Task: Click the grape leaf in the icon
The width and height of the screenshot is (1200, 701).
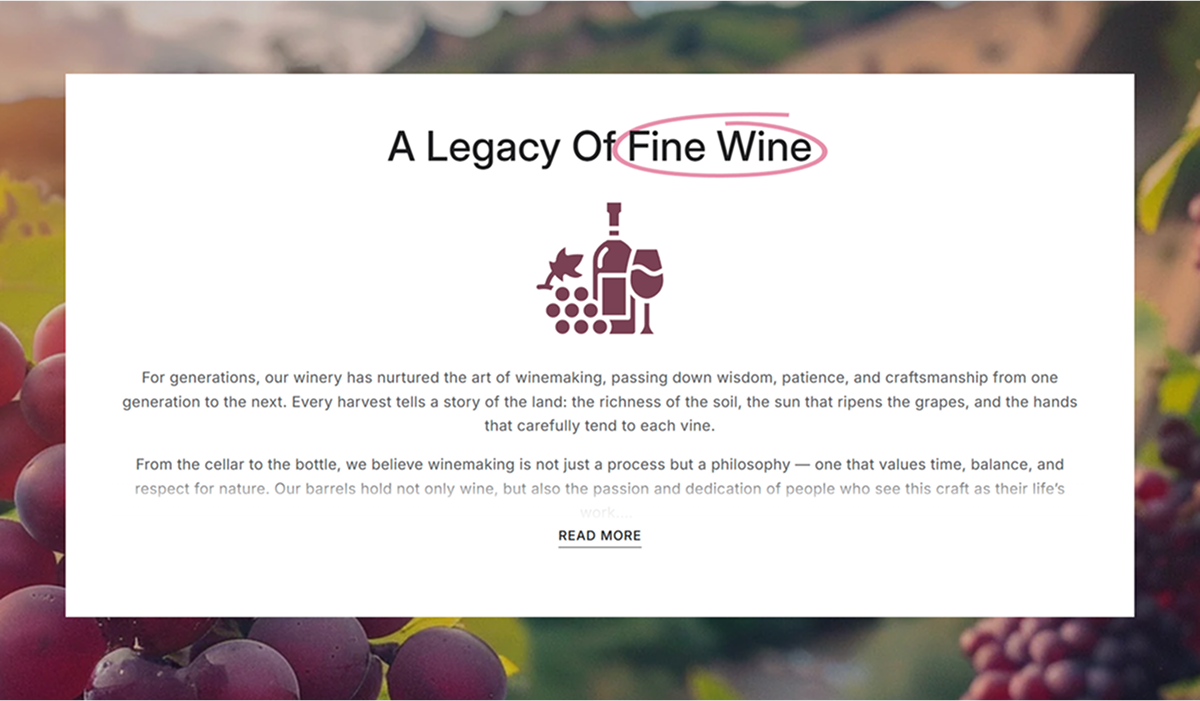Action: [x=565, y=265]
